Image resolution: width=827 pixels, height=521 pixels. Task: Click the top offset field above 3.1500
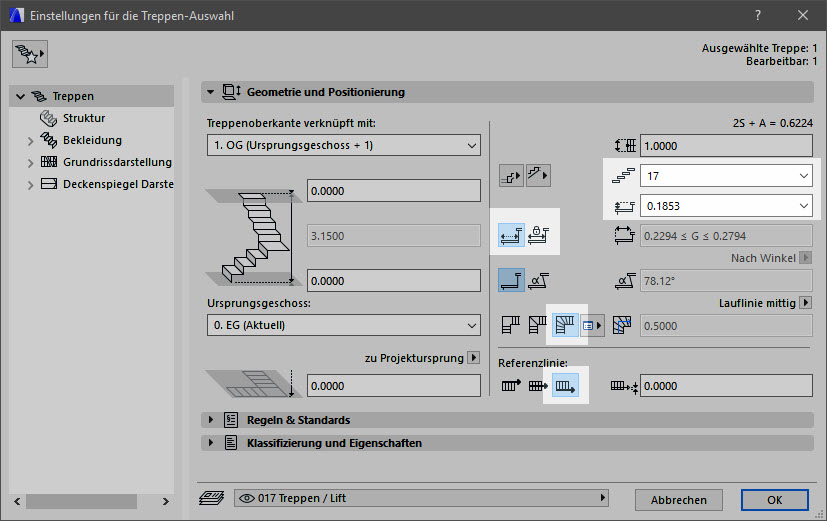coord(393,191)
